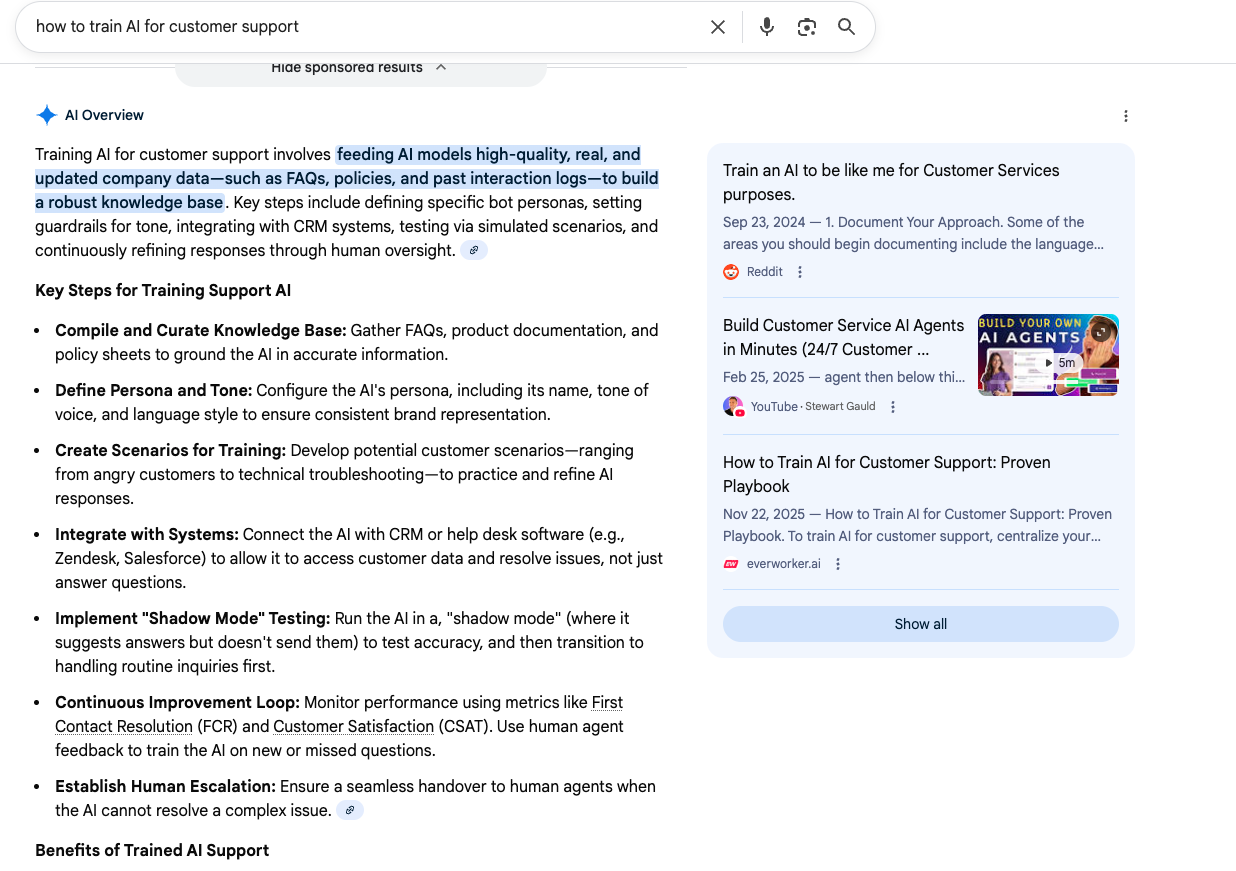Expand sources list with Show all
The width and height of the screenshot is (1236, 871).
(920, 624)
